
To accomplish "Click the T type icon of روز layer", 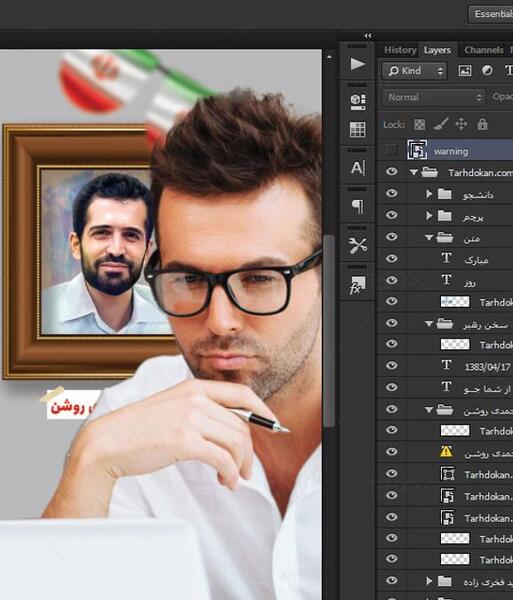I will (x=446, y=280).
